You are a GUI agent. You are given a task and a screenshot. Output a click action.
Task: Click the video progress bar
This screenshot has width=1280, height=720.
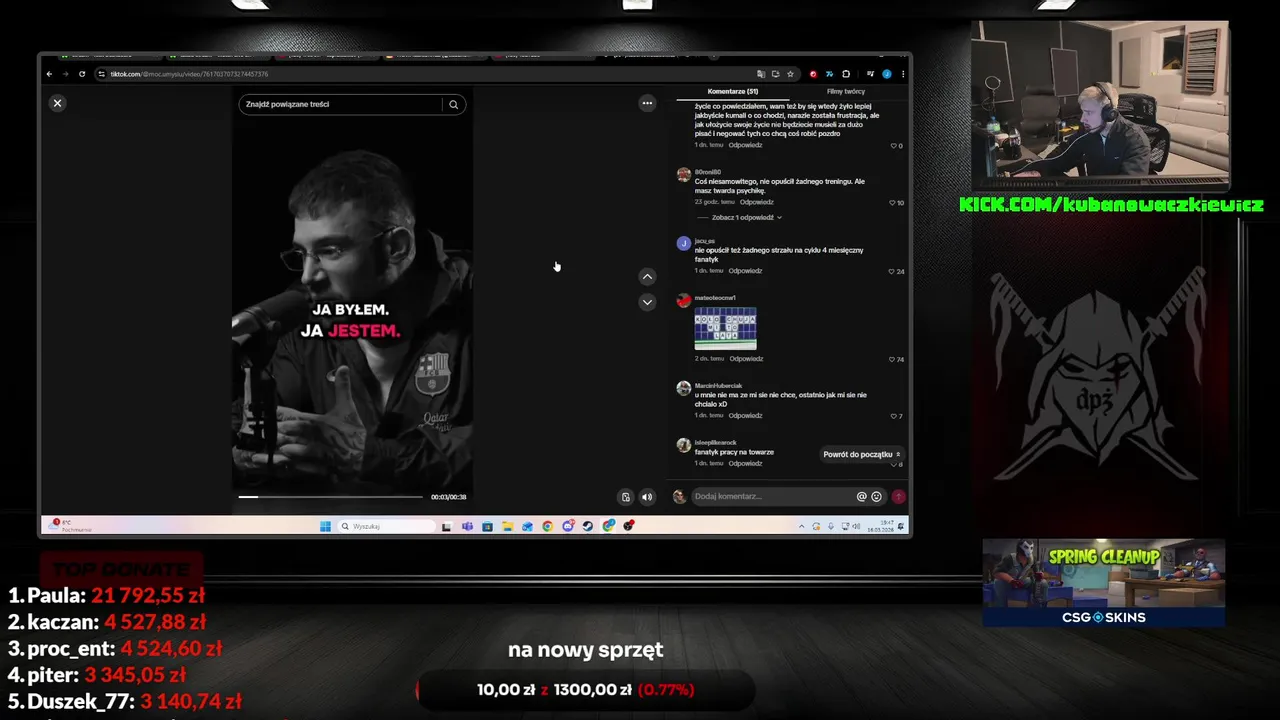coord(330,497)
